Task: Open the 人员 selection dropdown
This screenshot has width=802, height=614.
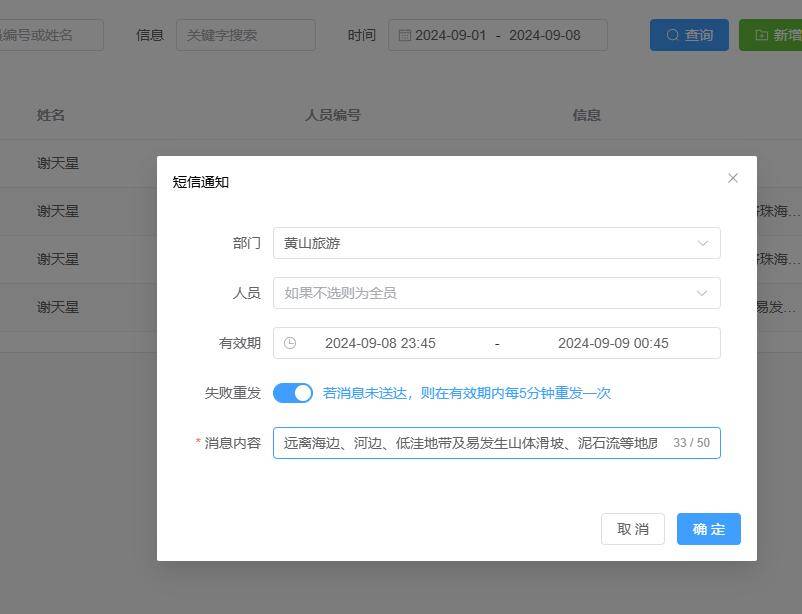Action: pyautogui.click(x=496, y=293)
